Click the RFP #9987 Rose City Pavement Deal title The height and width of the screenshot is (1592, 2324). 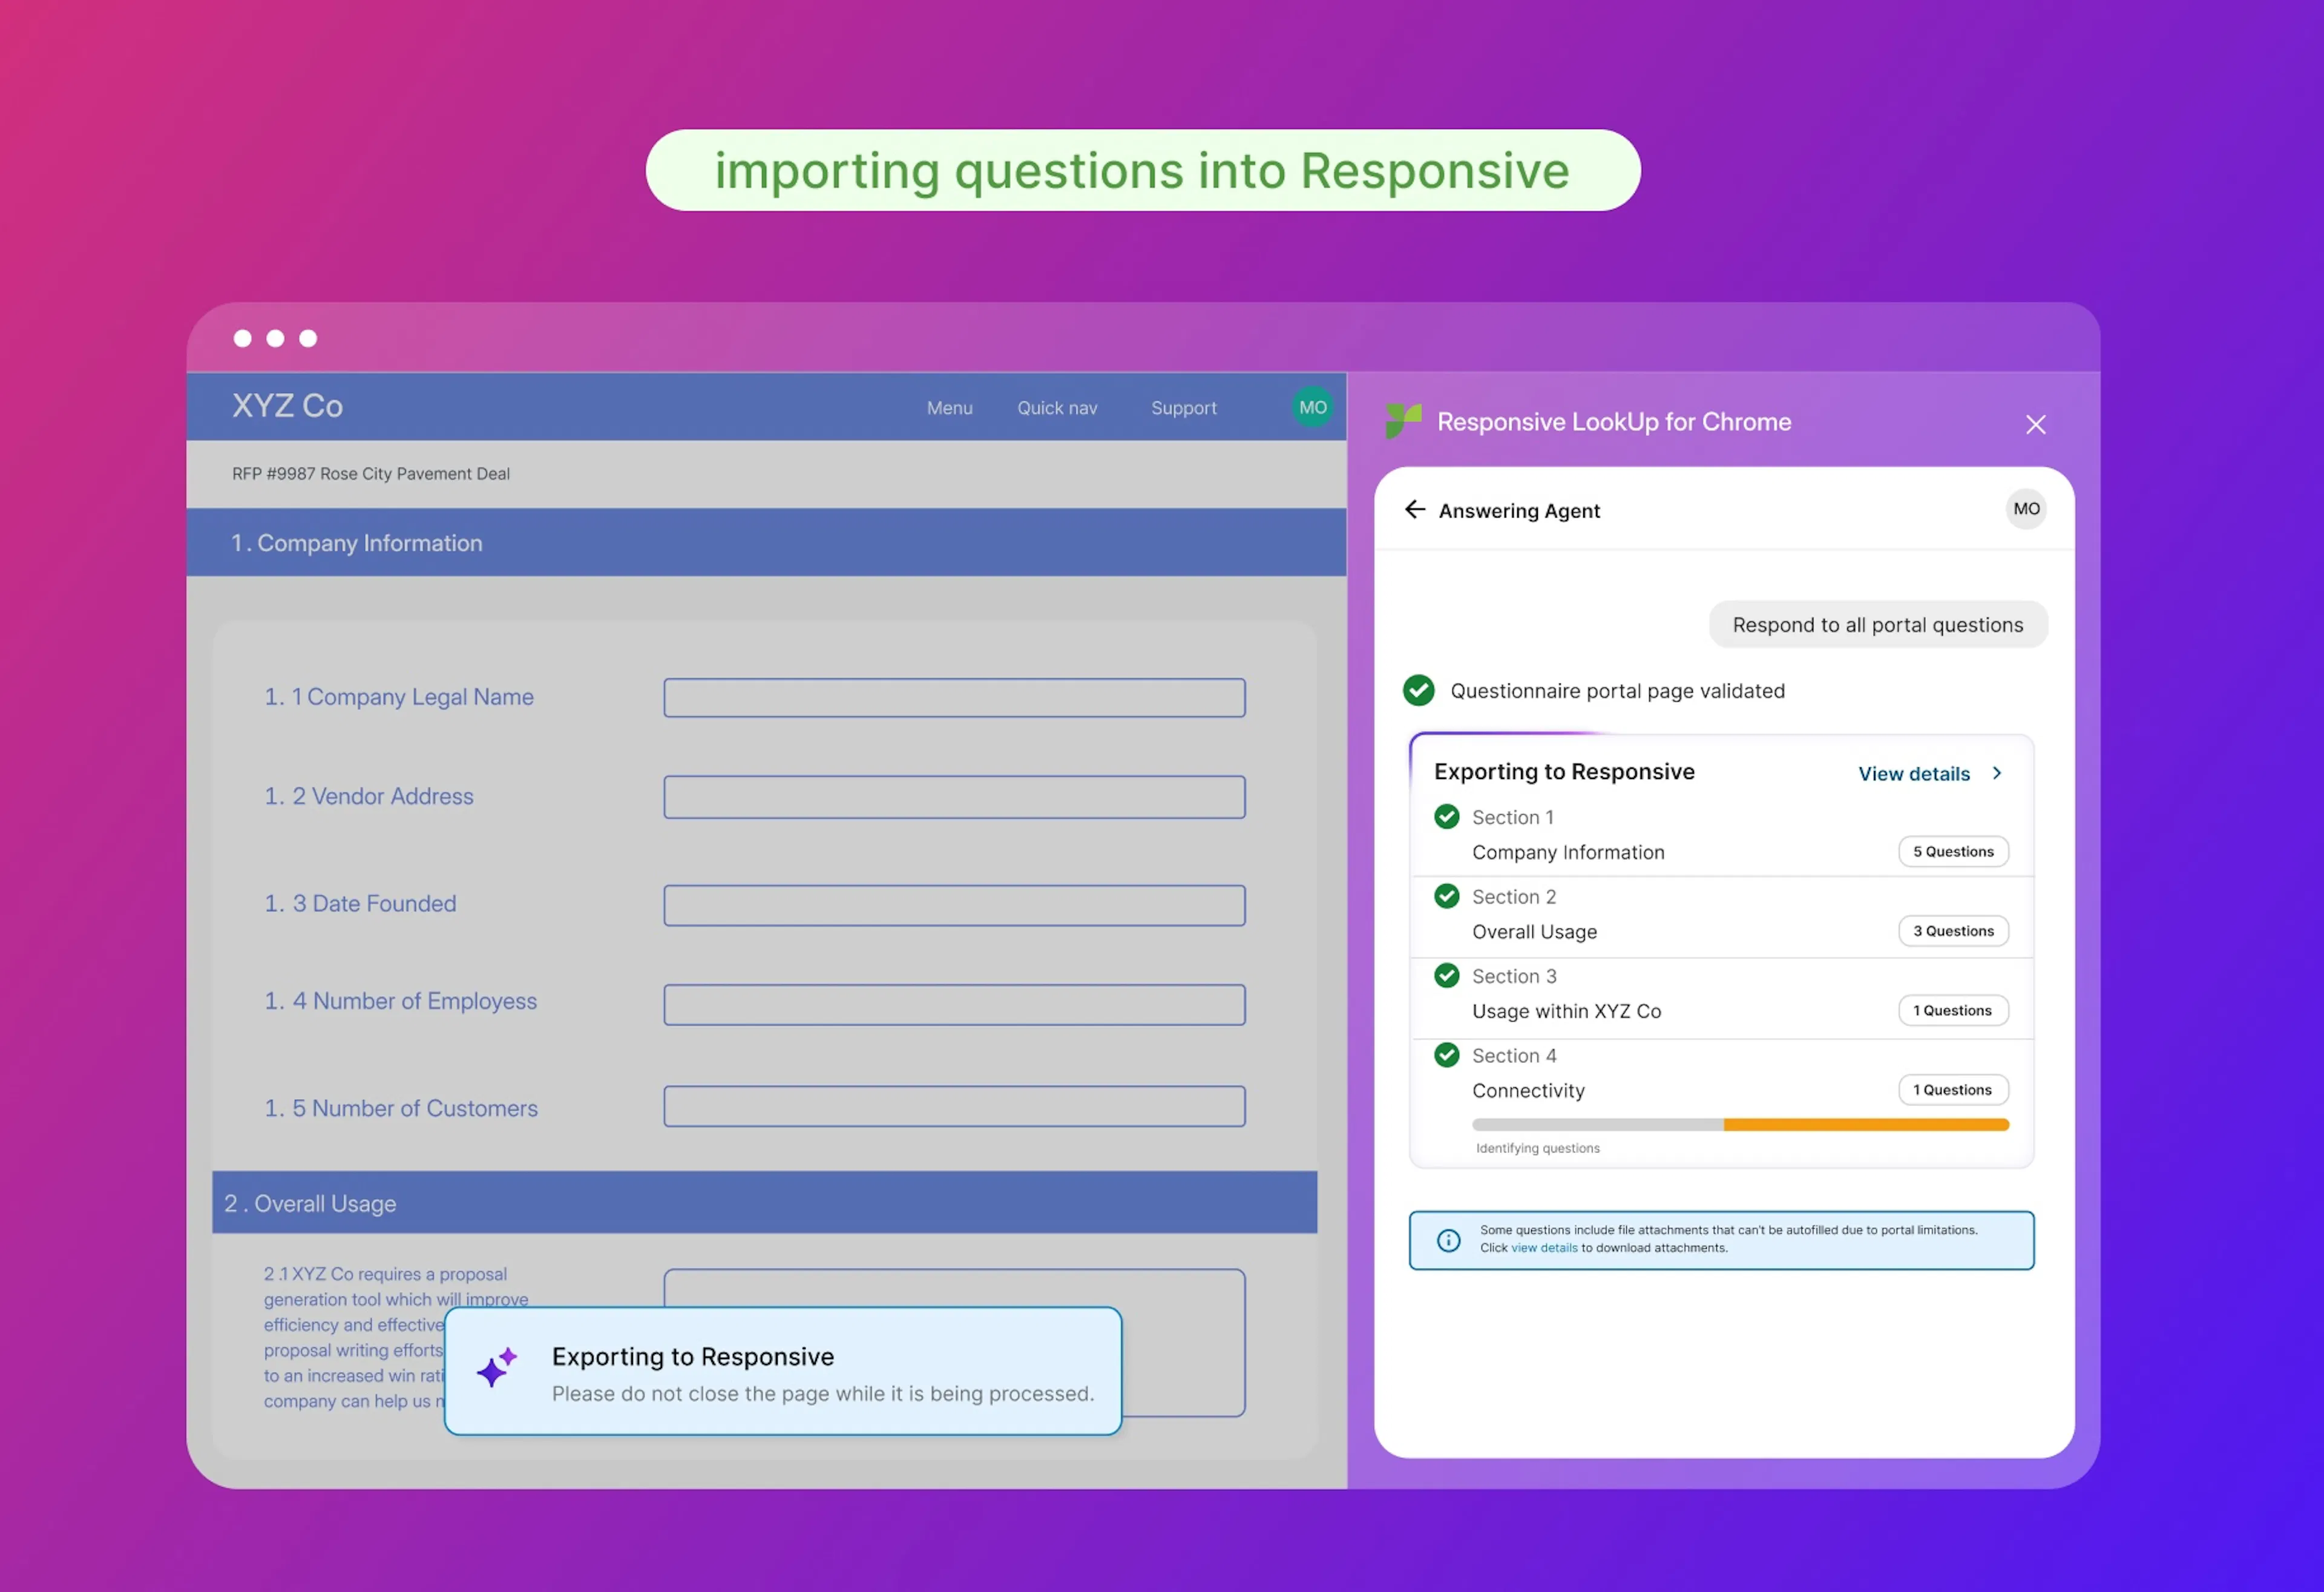pos(370,473)
